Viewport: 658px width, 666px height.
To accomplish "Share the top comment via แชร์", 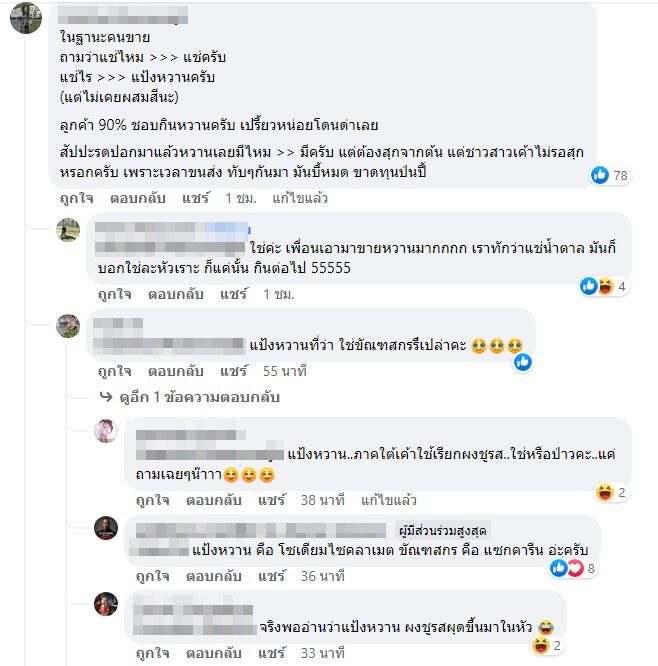I will point(196,198).
